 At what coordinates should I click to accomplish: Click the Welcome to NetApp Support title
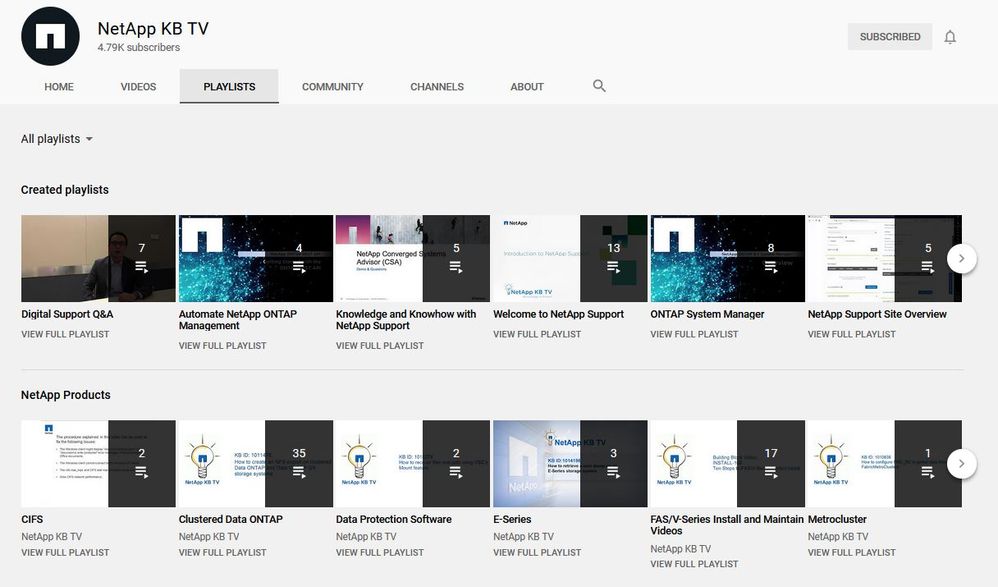558,314
